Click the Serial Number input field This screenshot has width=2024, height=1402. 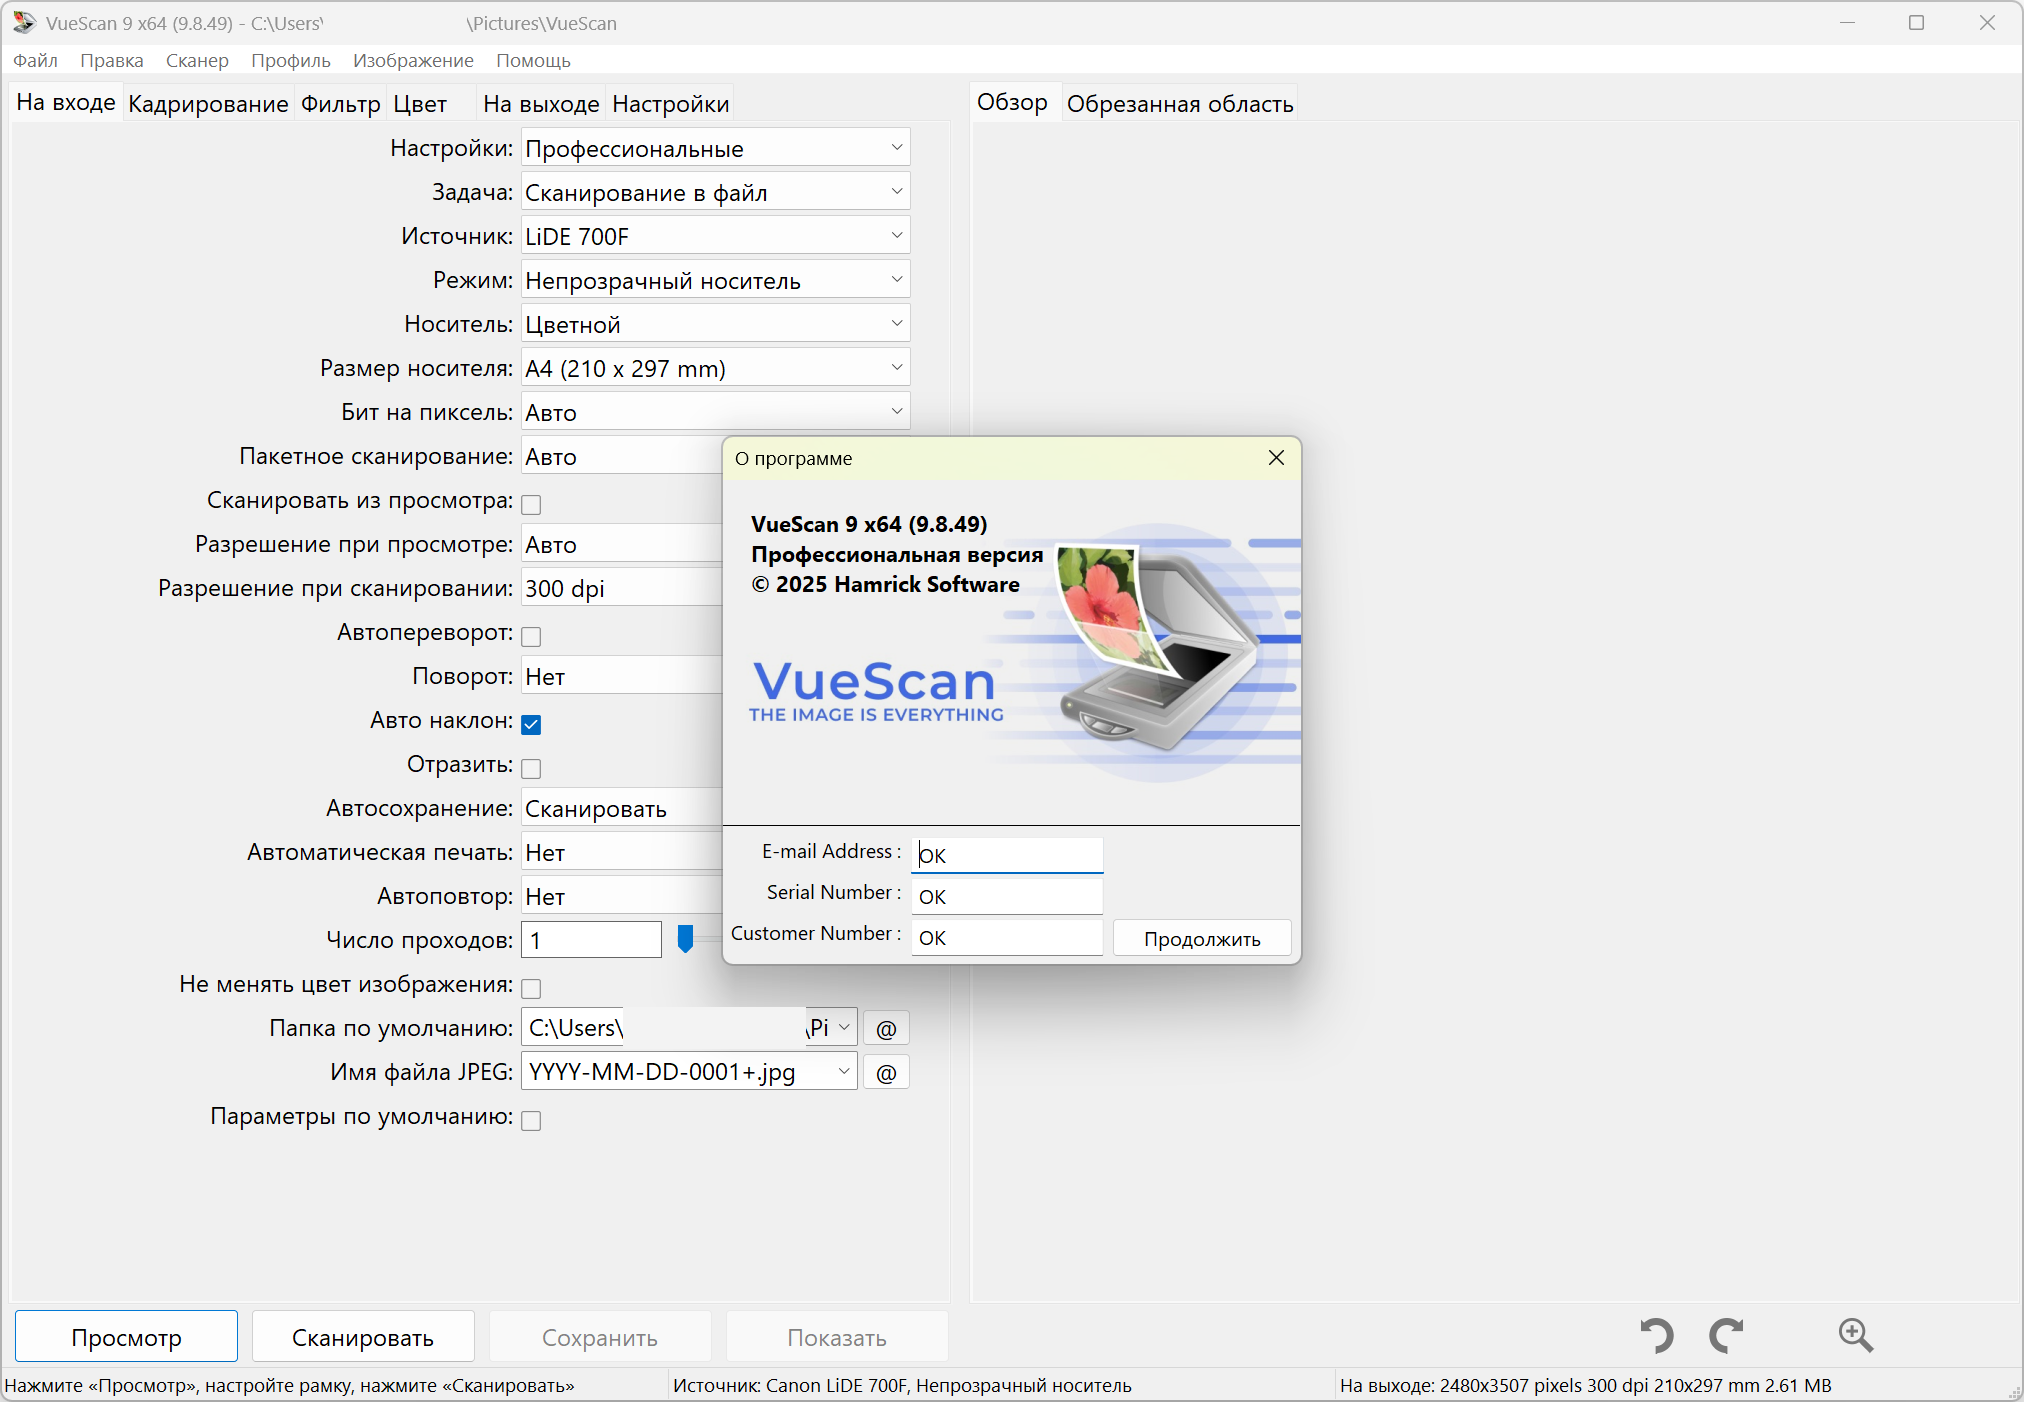pyautogui.click(x=1006, y=897)
